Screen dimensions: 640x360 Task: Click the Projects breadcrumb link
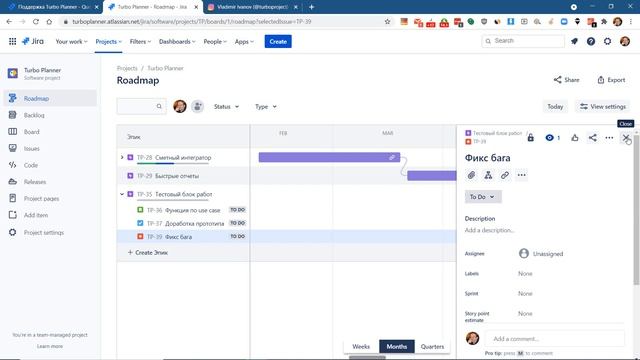coord(127,68)
